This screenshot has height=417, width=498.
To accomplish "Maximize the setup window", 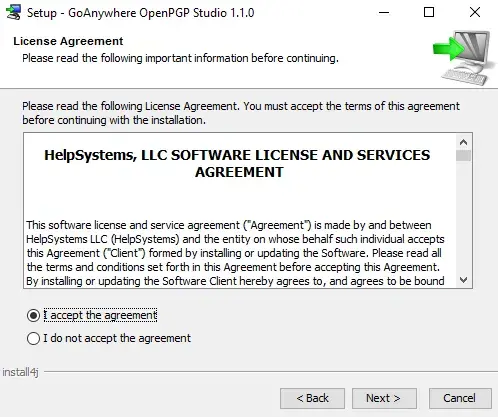I will tap(429, 13).
